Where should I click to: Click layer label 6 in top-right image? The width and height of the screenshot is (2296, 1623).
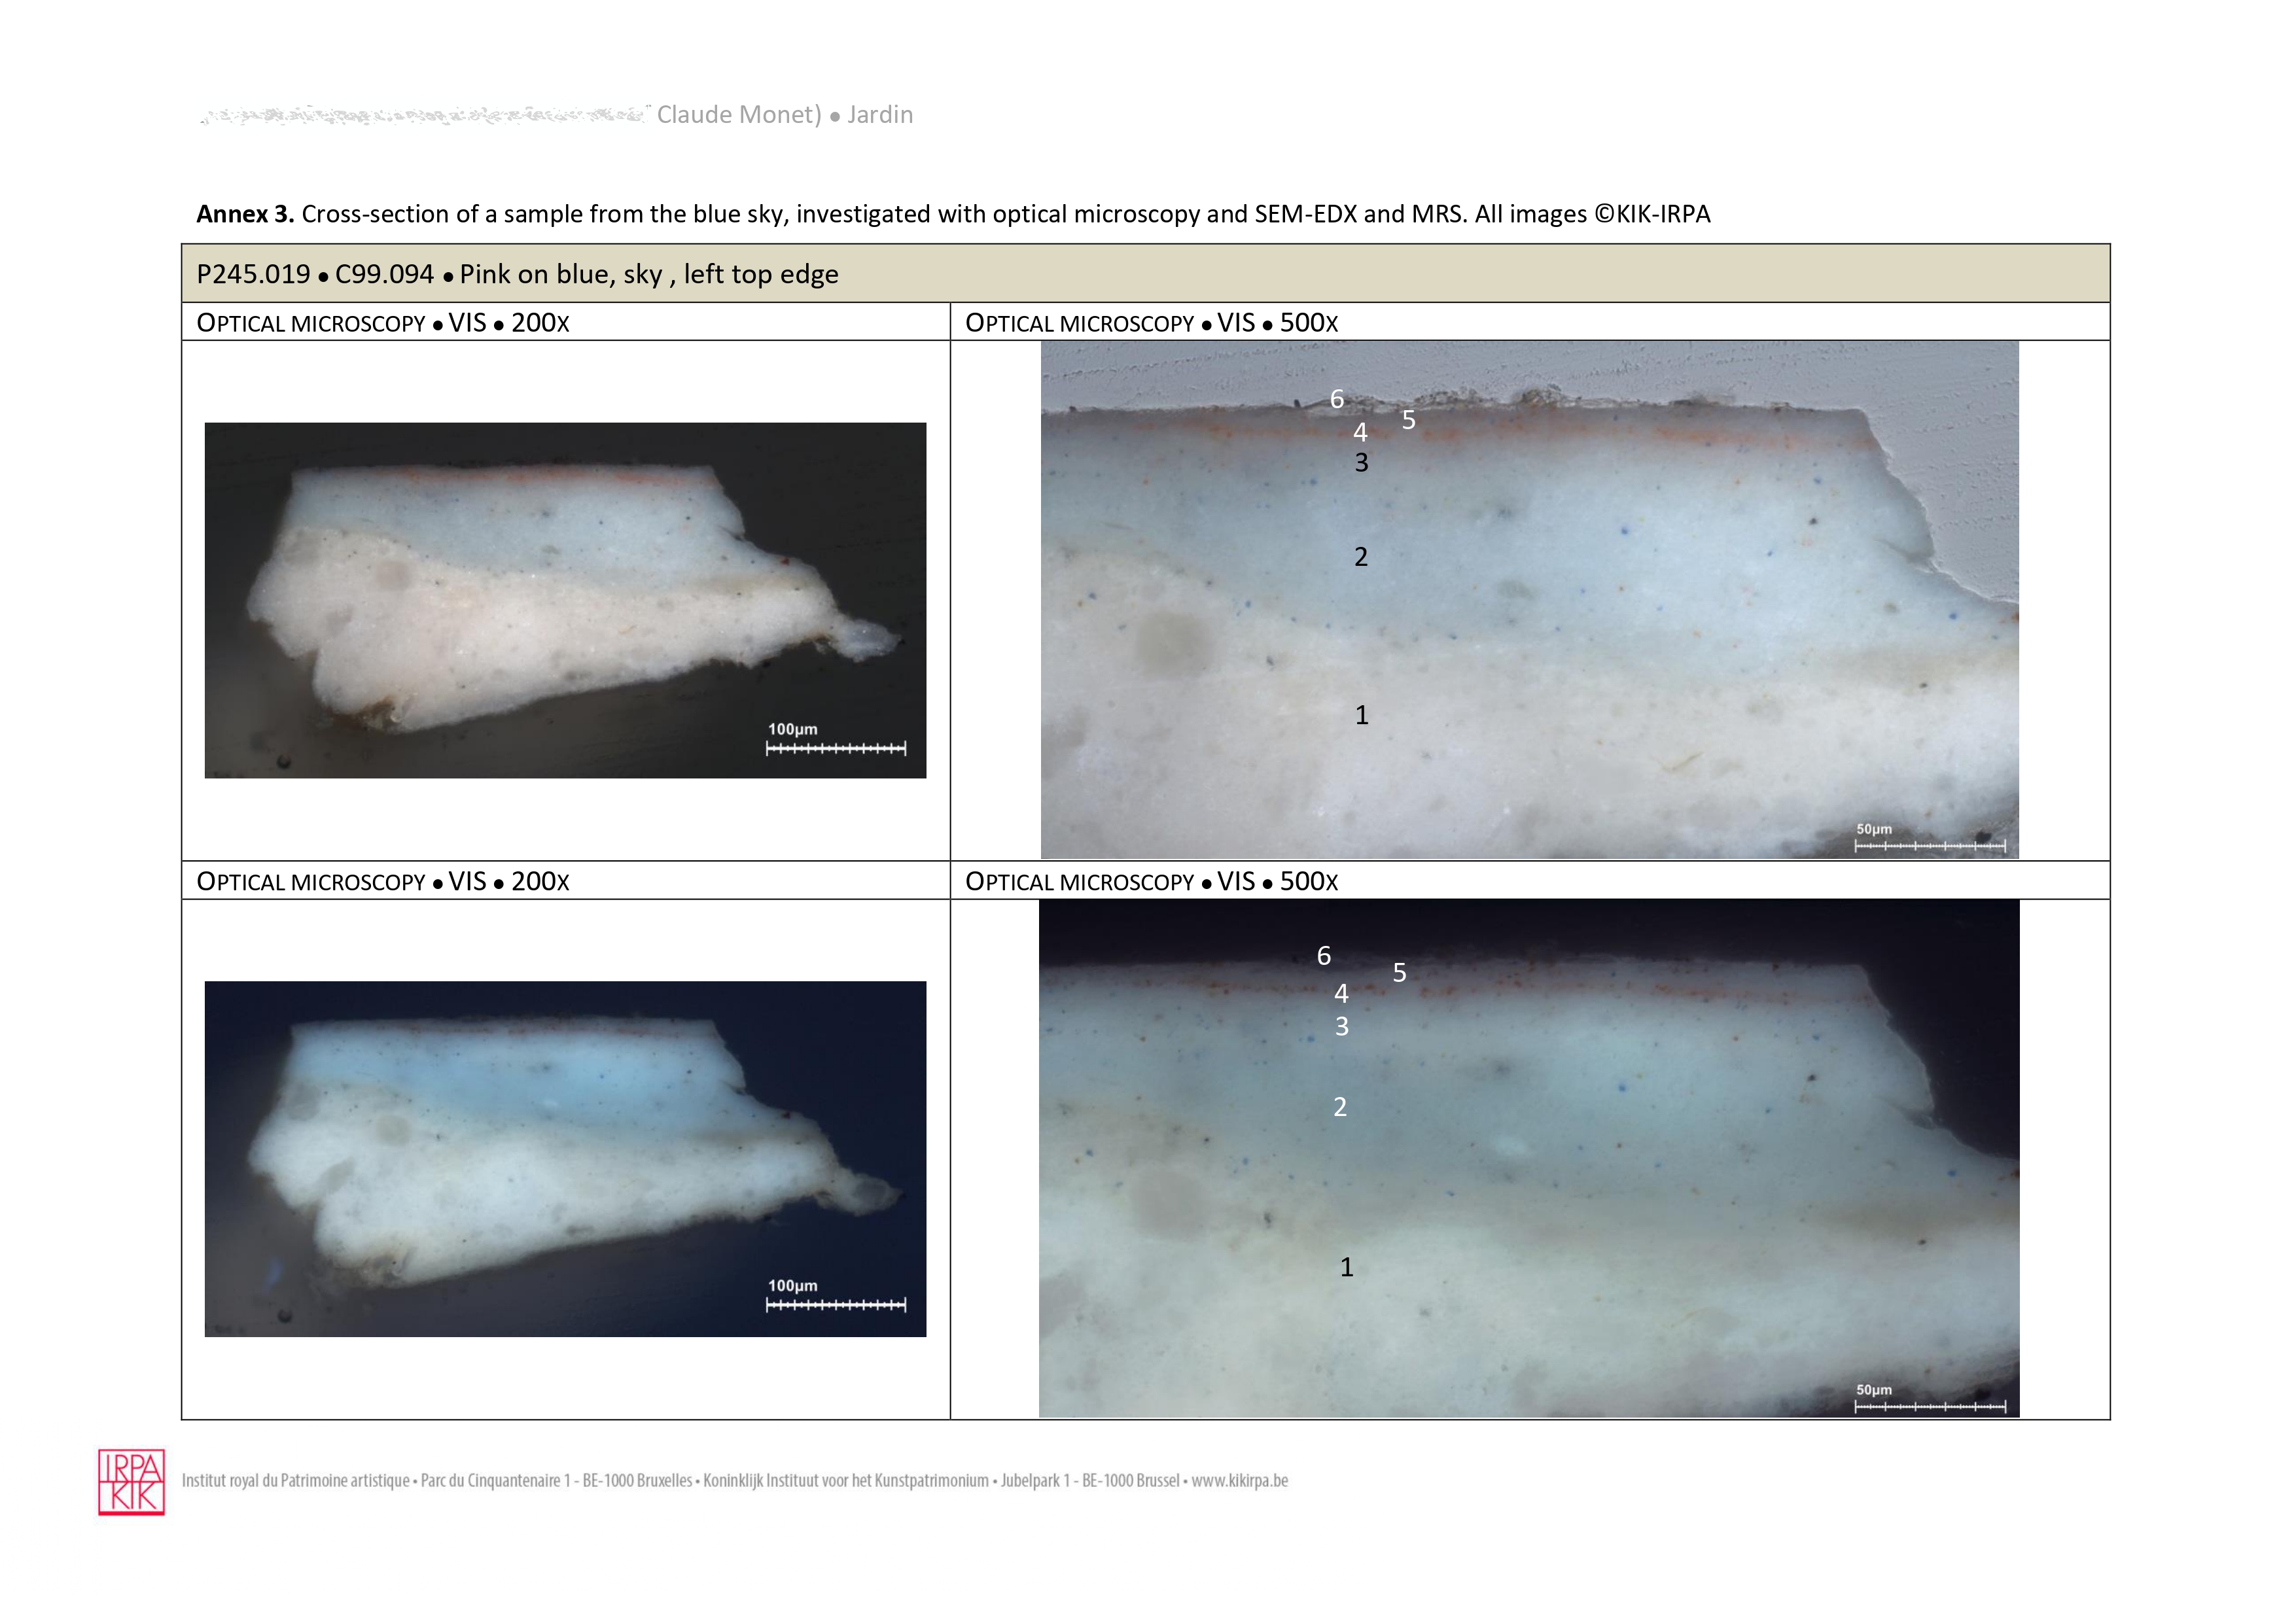point(1337,399)
